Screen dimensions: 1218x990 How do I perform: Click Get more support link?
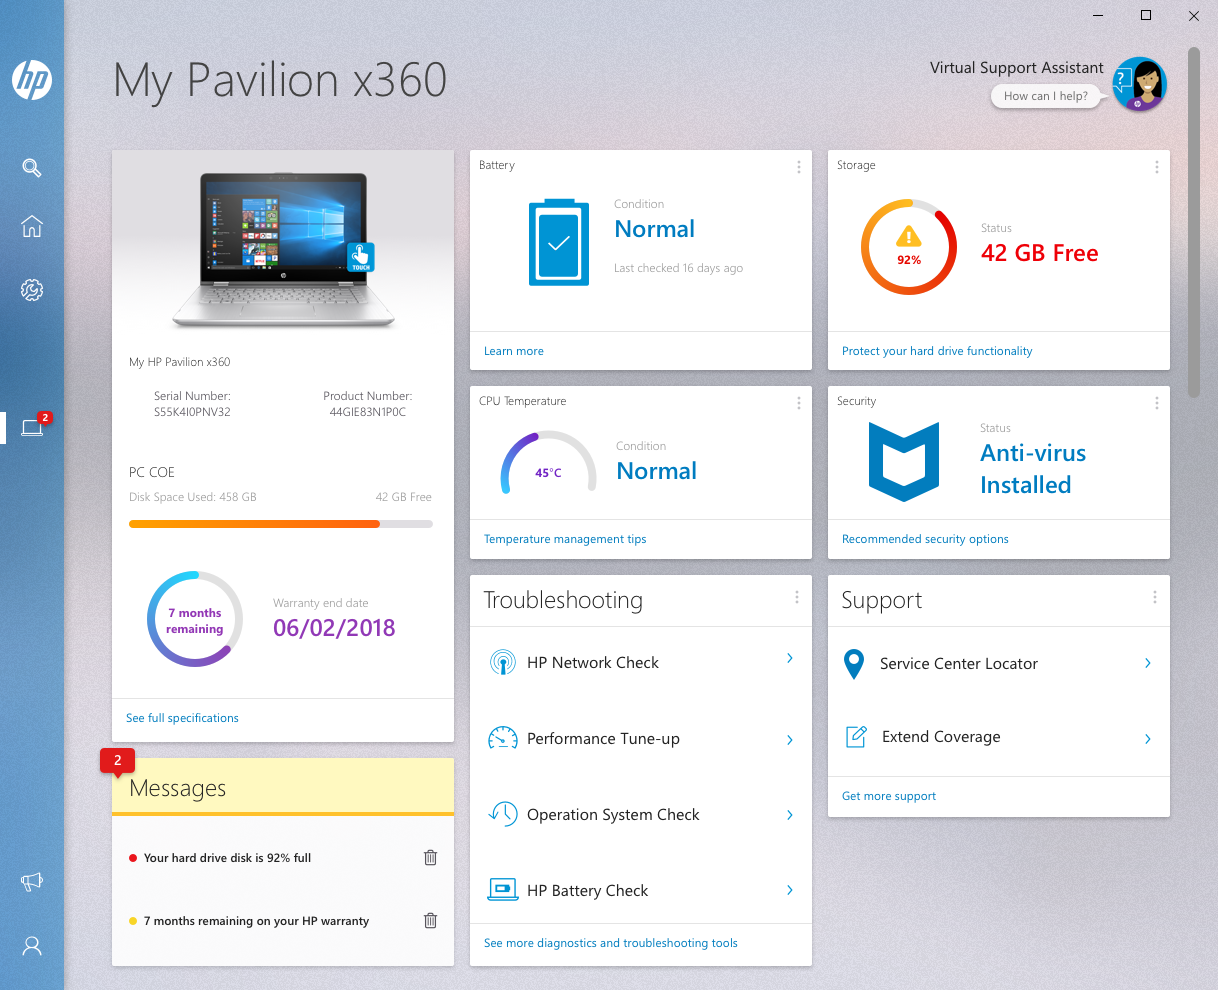coord(889,796)
